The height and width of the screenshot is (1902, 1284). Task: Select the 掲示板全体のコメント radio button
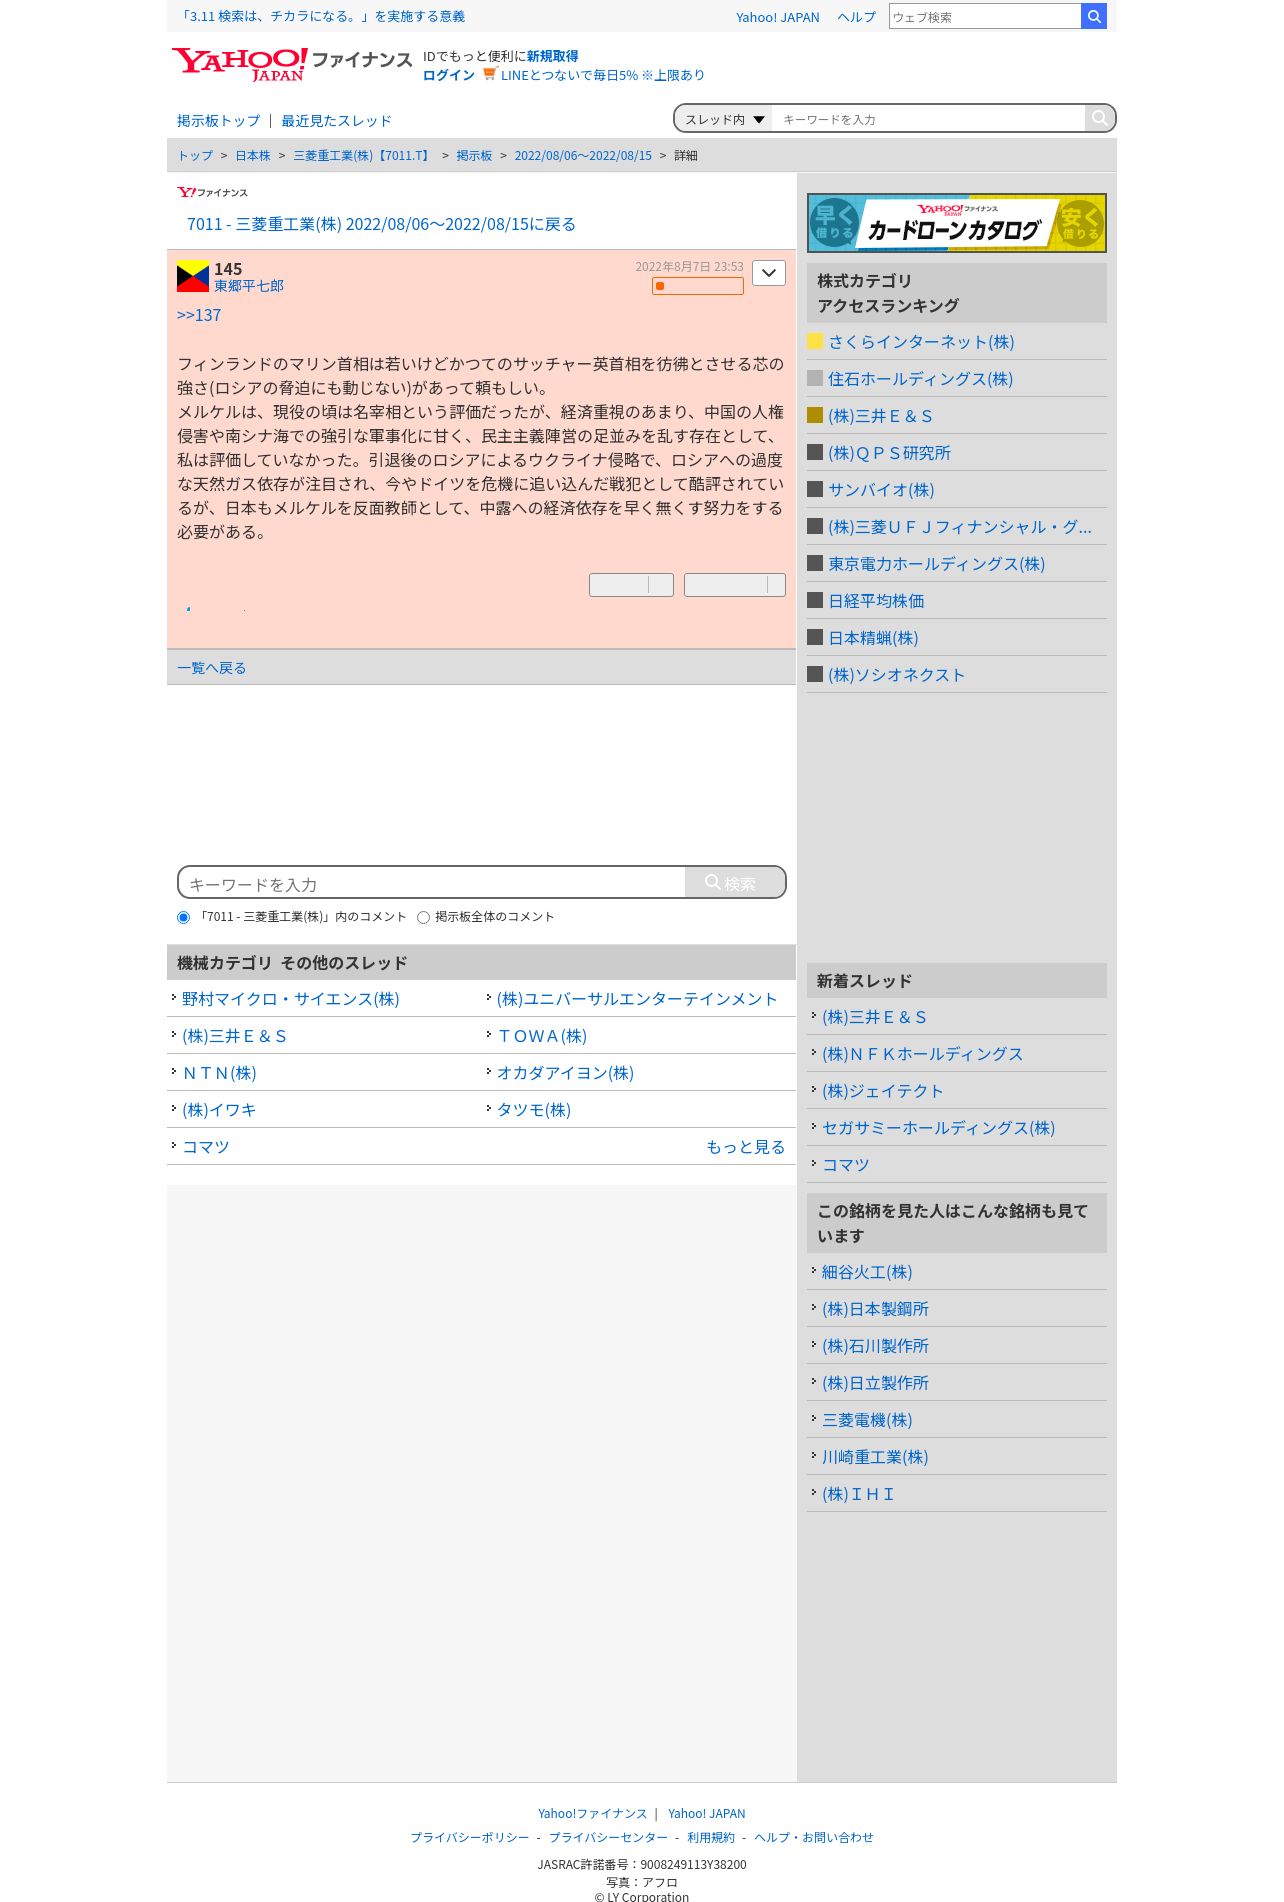(423, 917)
